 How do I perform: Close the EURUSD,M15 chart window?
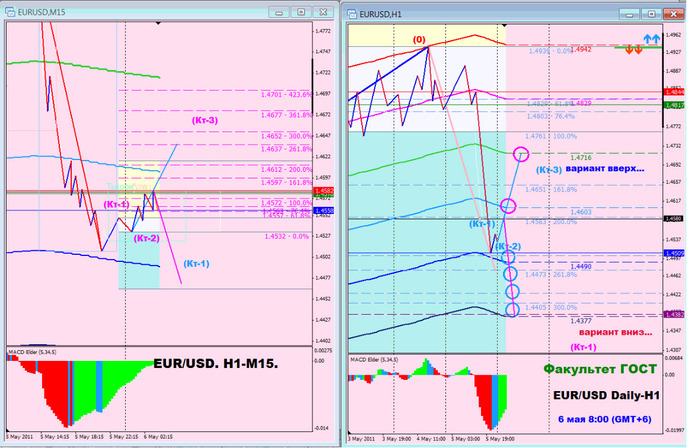[x=323, y=12]
